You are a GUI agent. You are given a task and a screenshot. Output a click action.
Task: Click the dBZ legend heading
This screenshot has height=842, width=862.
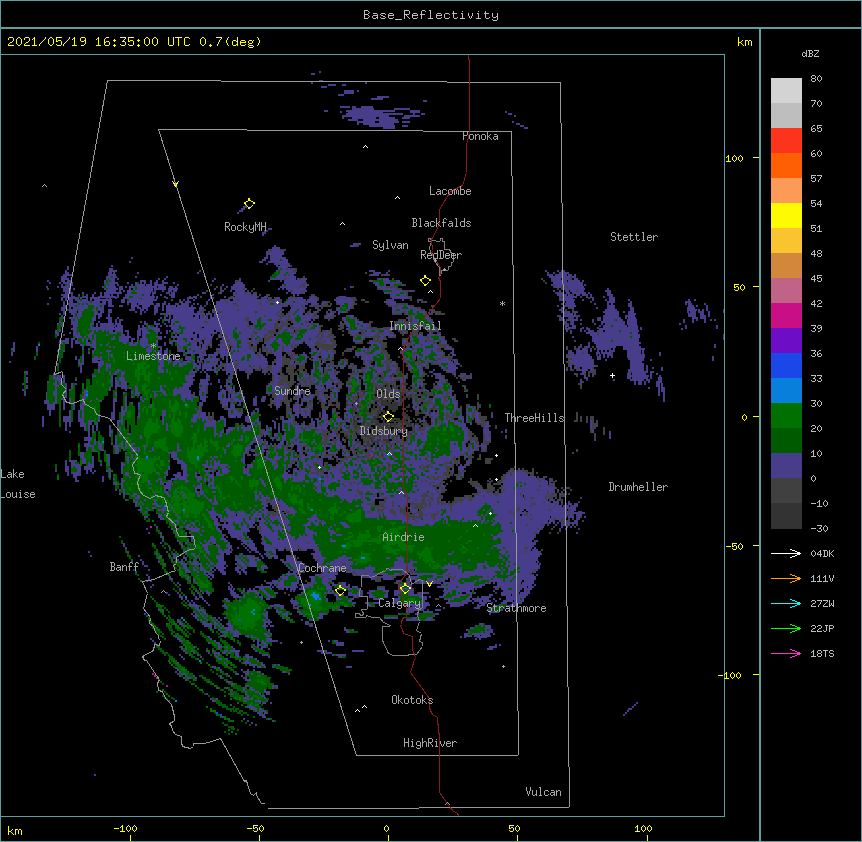[x=810, y=53]
